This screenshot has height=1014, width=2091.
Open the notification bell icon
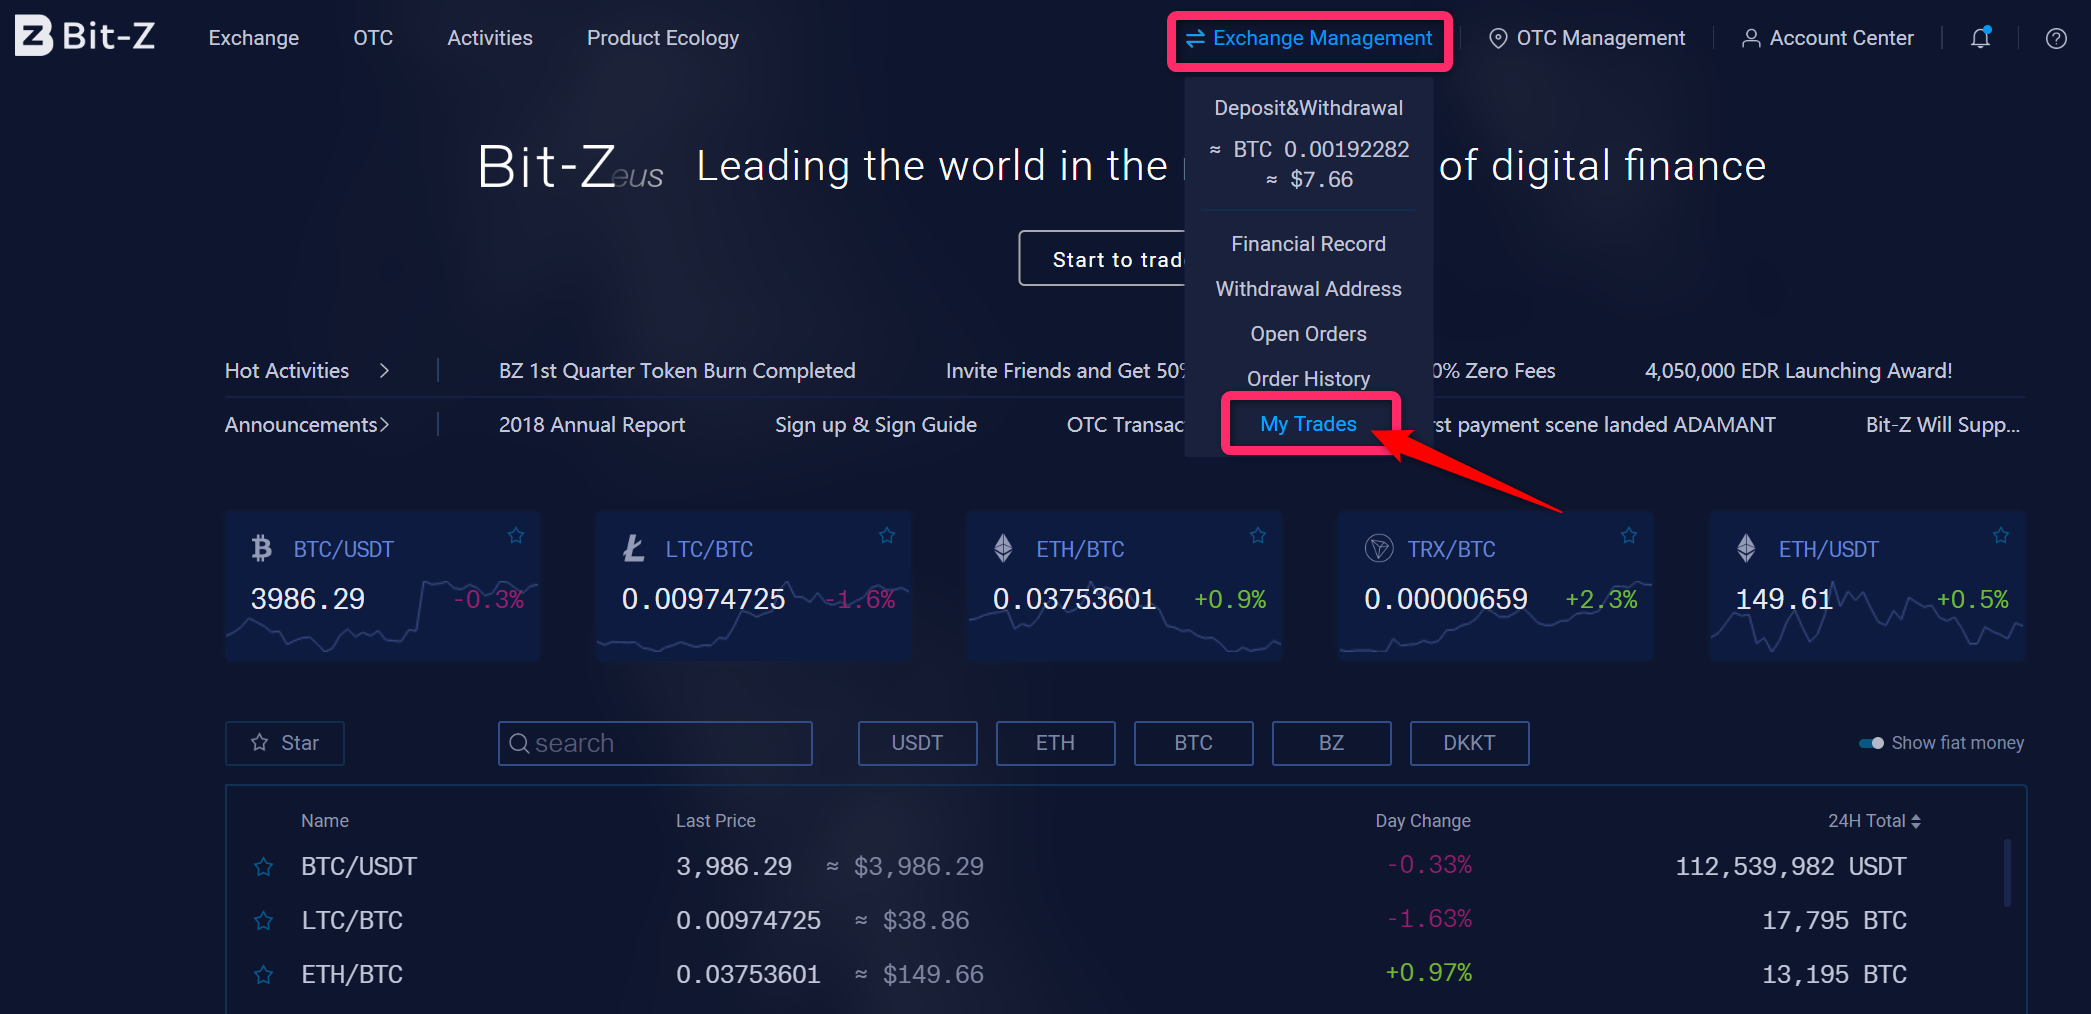click(x=1980, y=38)
